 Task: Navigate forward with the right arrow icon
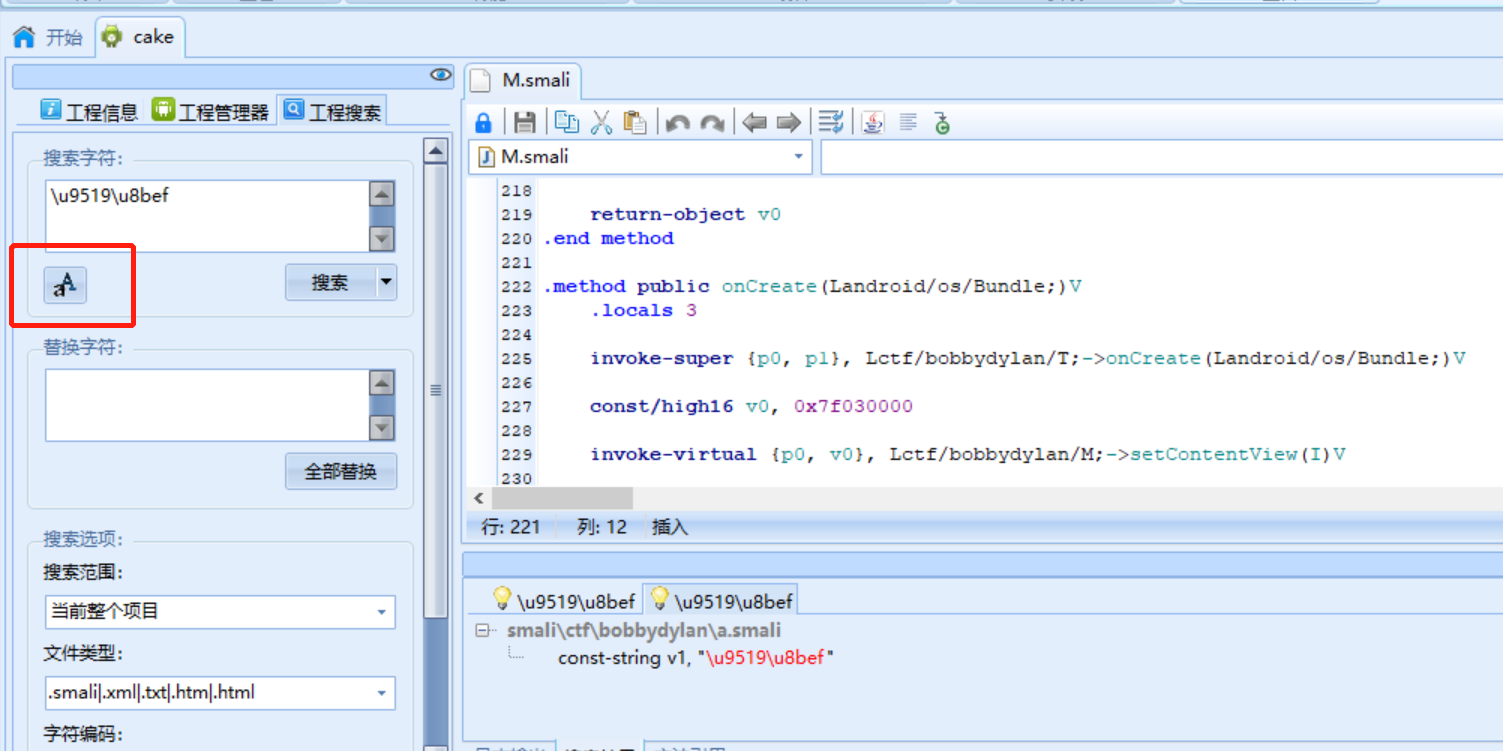point(789,123)
